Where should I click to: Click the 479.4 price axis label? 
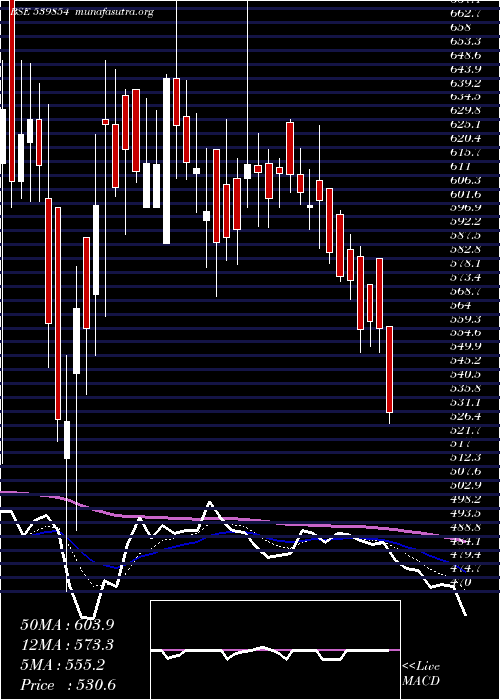(x=466, y=555)
